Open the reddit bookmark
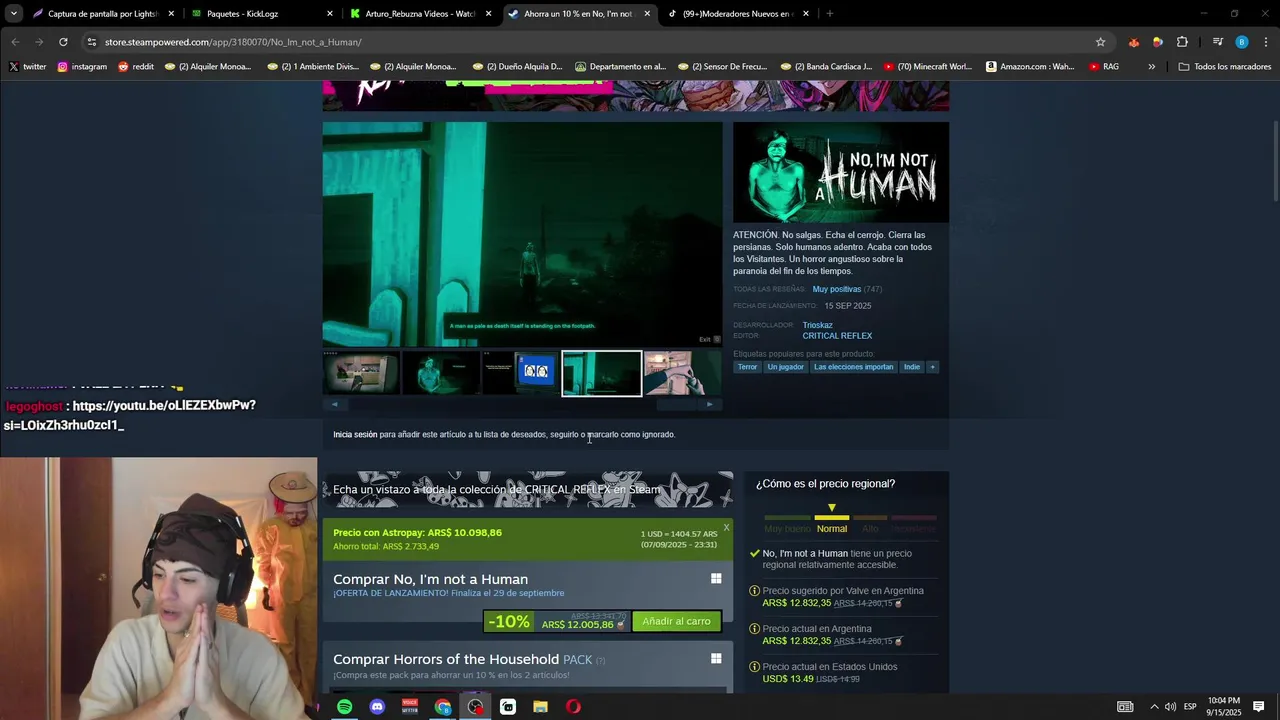Viewport: 1280px width, 720px height. (136, 67)
